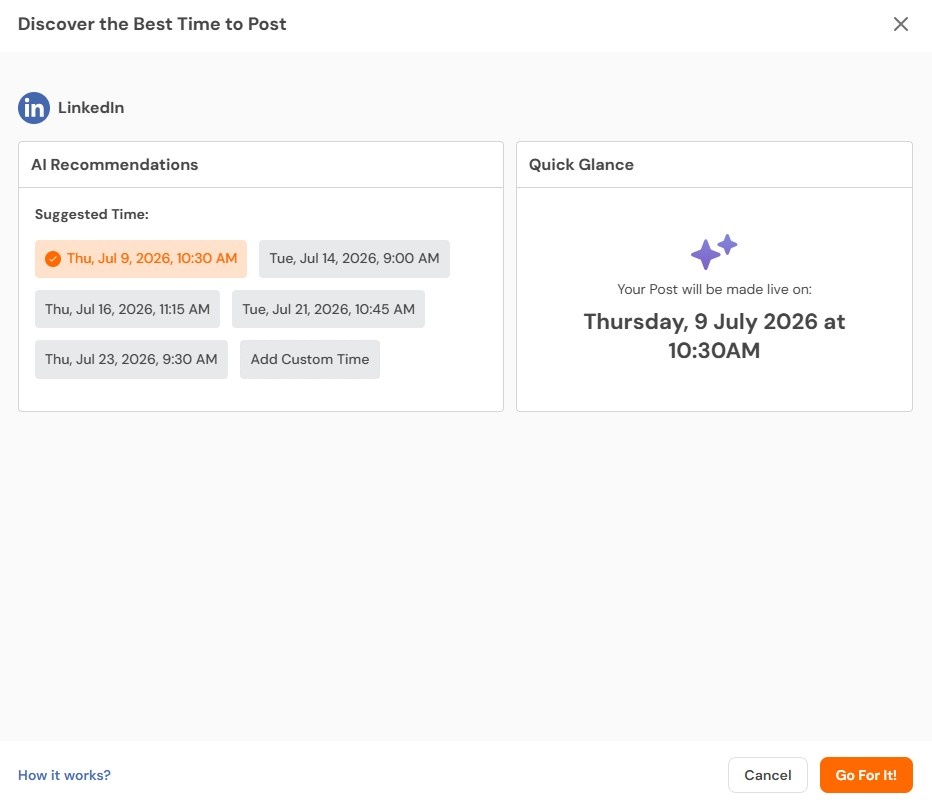Close the Best Time to Post dialog
Screen dimensions: 932x807
tap(900, 24)
